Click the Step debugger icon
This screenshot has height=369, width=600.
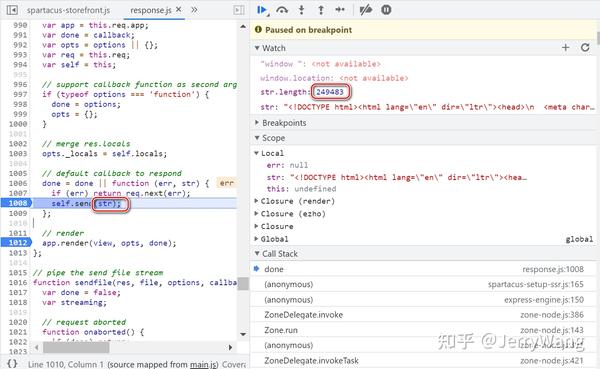coord(340,10)
